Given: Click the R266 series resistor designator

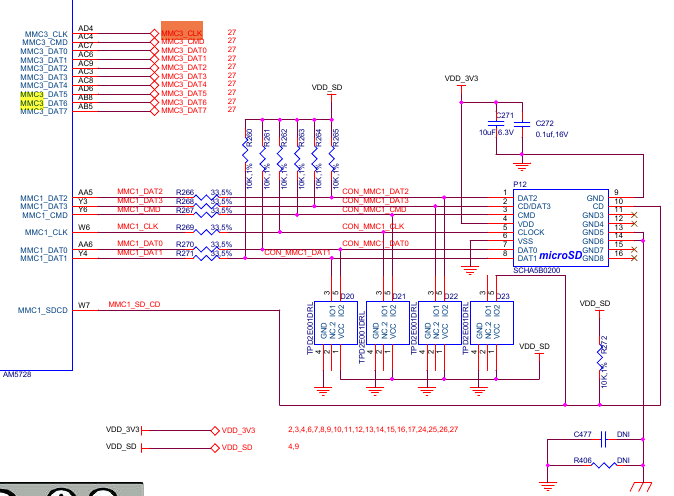Looking at the screenshot, I should [x=185, y=192].
